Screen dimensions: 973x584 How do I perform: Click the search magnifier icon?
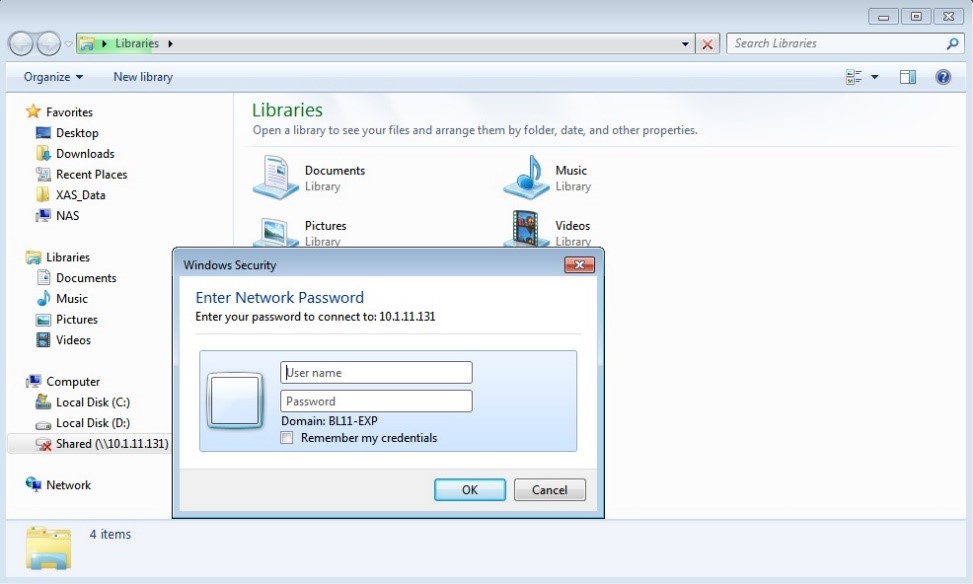click(953, 43)
